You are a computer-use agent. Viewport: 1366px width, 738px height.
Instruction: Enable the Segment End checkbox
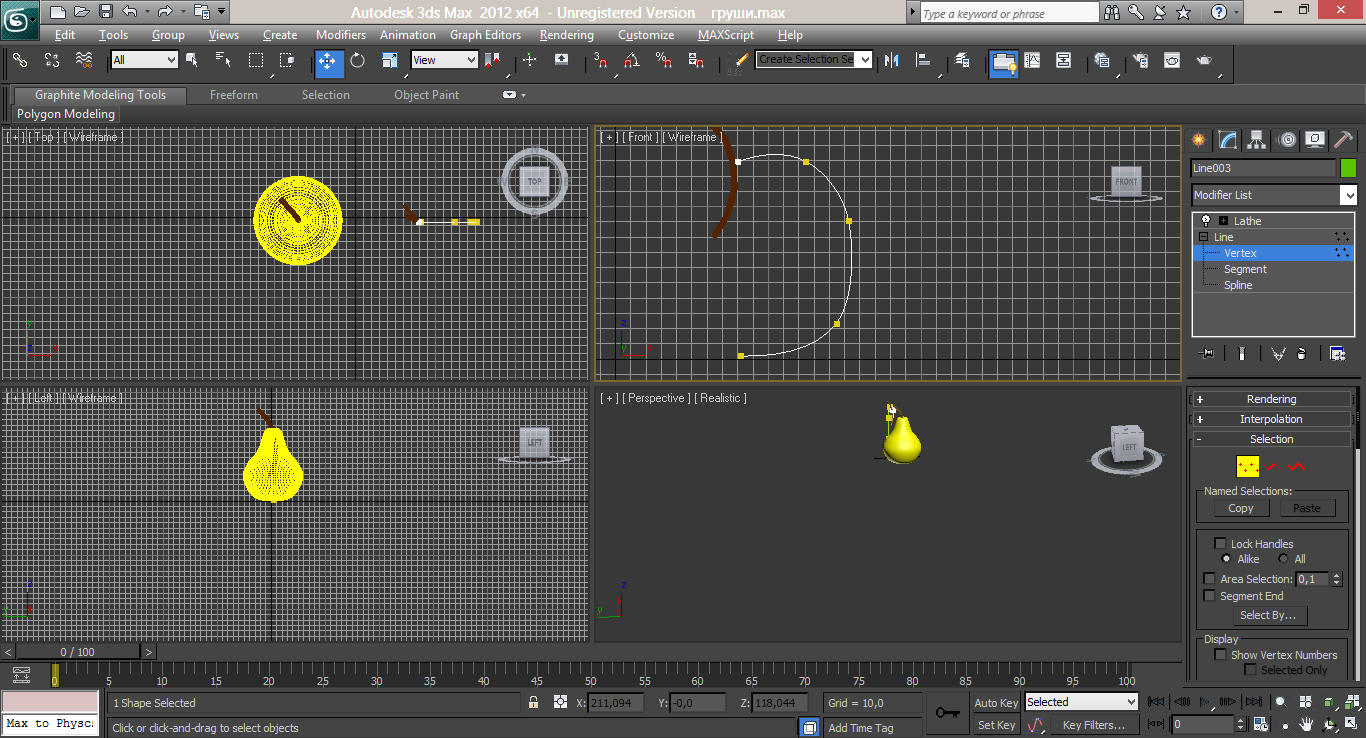1210,596
